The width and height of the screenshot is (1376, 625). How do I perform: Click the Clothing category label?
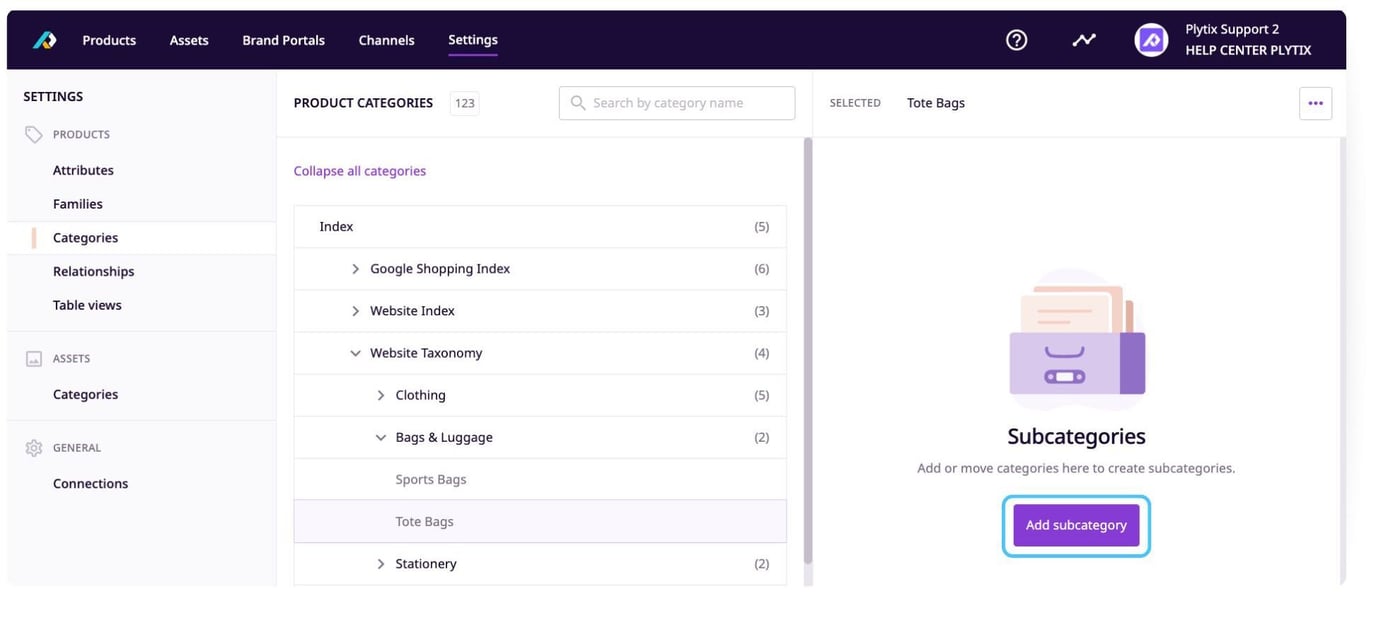coord(420,395)
